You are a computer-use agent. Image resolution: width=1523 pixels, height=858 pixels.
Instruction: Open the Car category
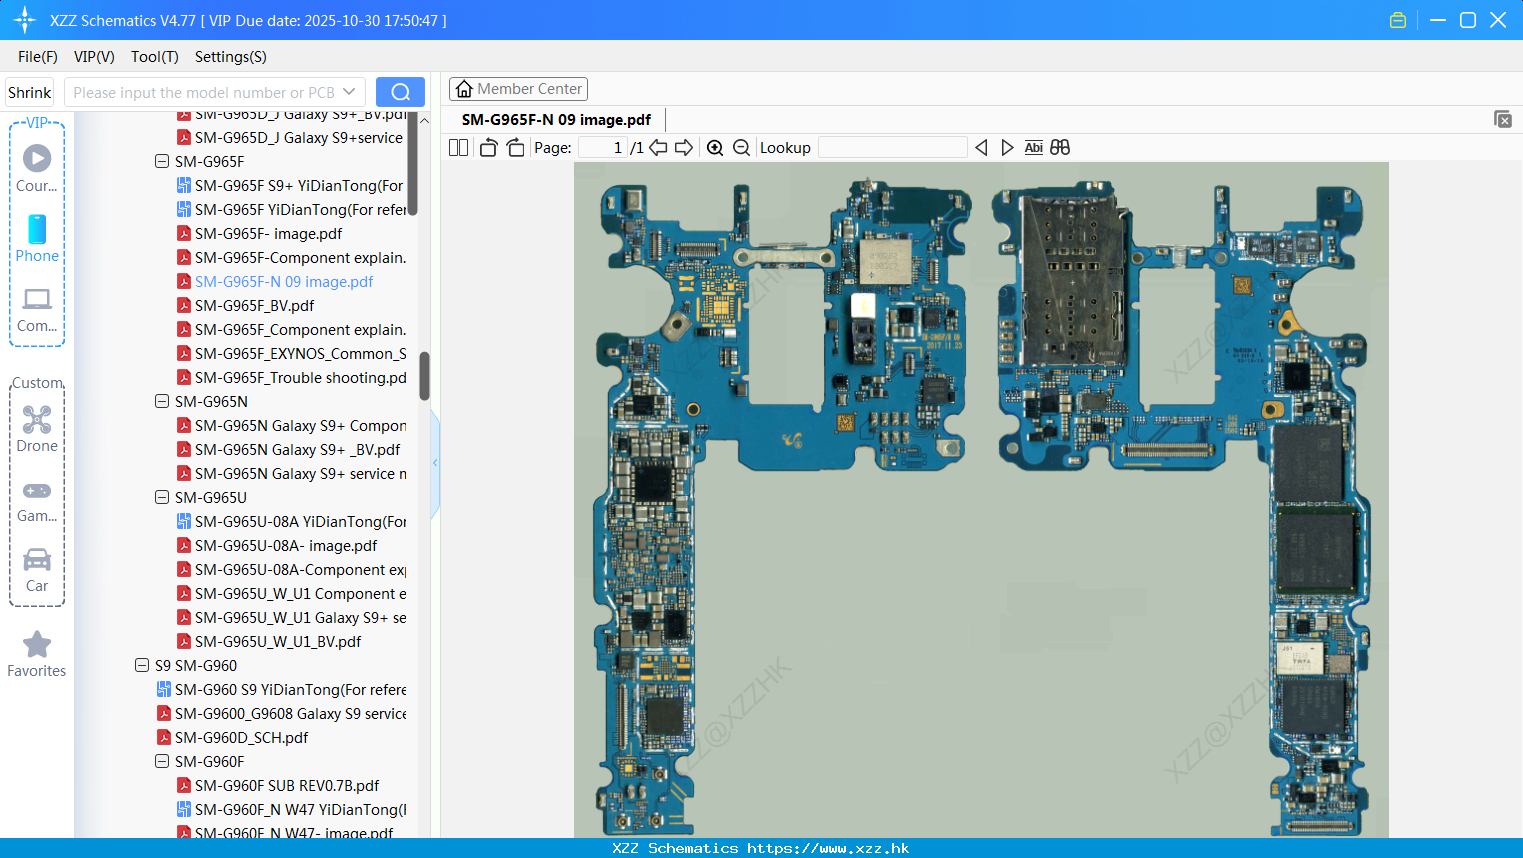(x=37, y=570)
